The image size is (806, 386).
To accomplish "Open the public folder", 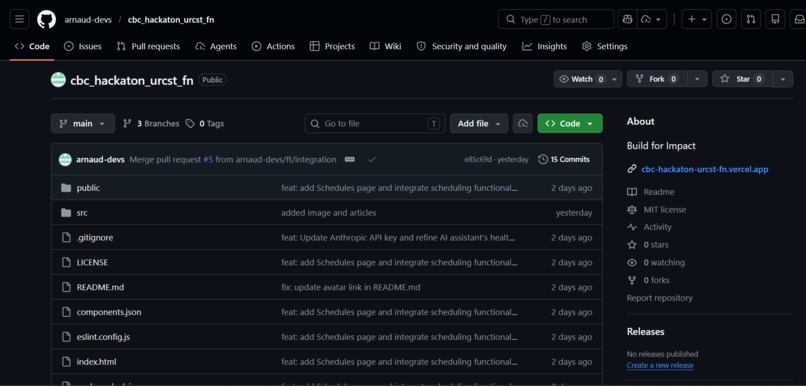I will [88, 188].
